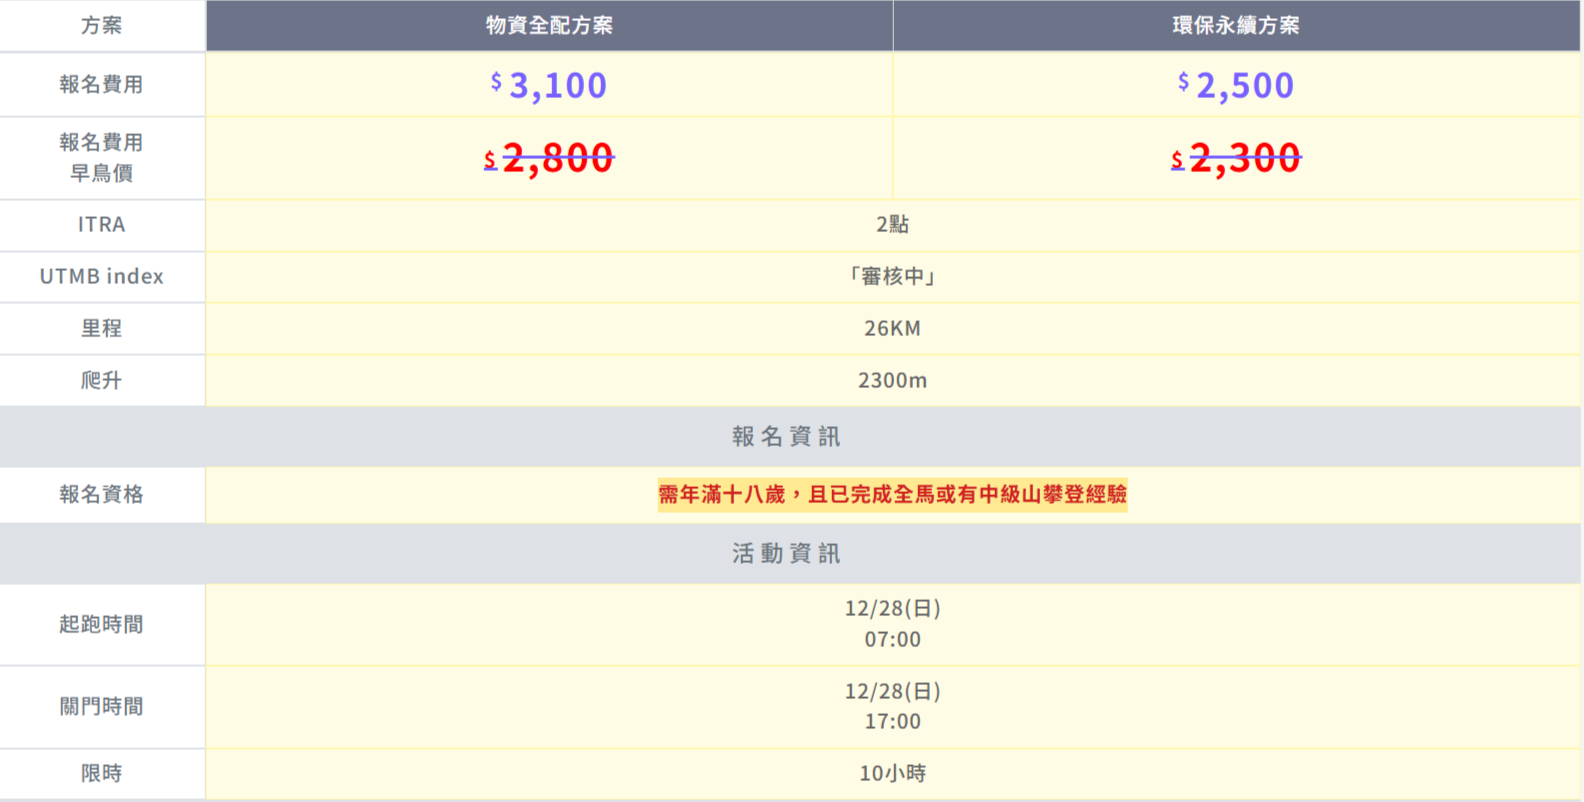
Task: Click the 17:00 cutoff time
Action: pyautogui.click(x=892, y=722)
